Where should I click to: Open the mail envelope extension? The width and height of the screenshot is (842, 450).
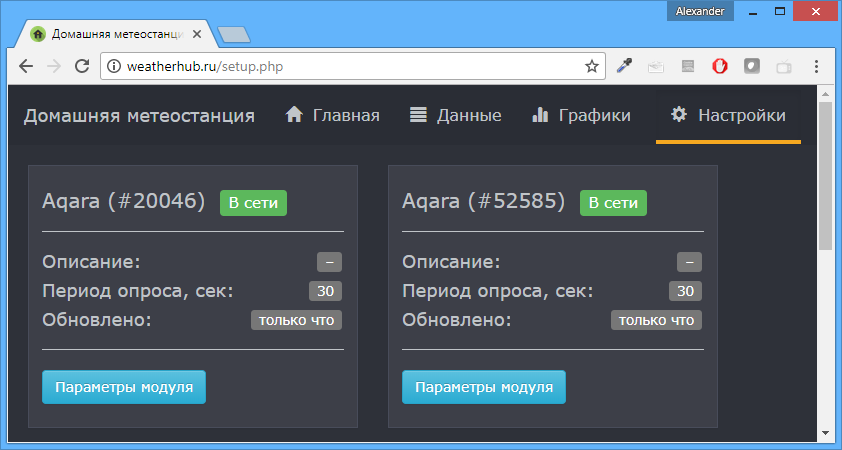click(656, 67)
